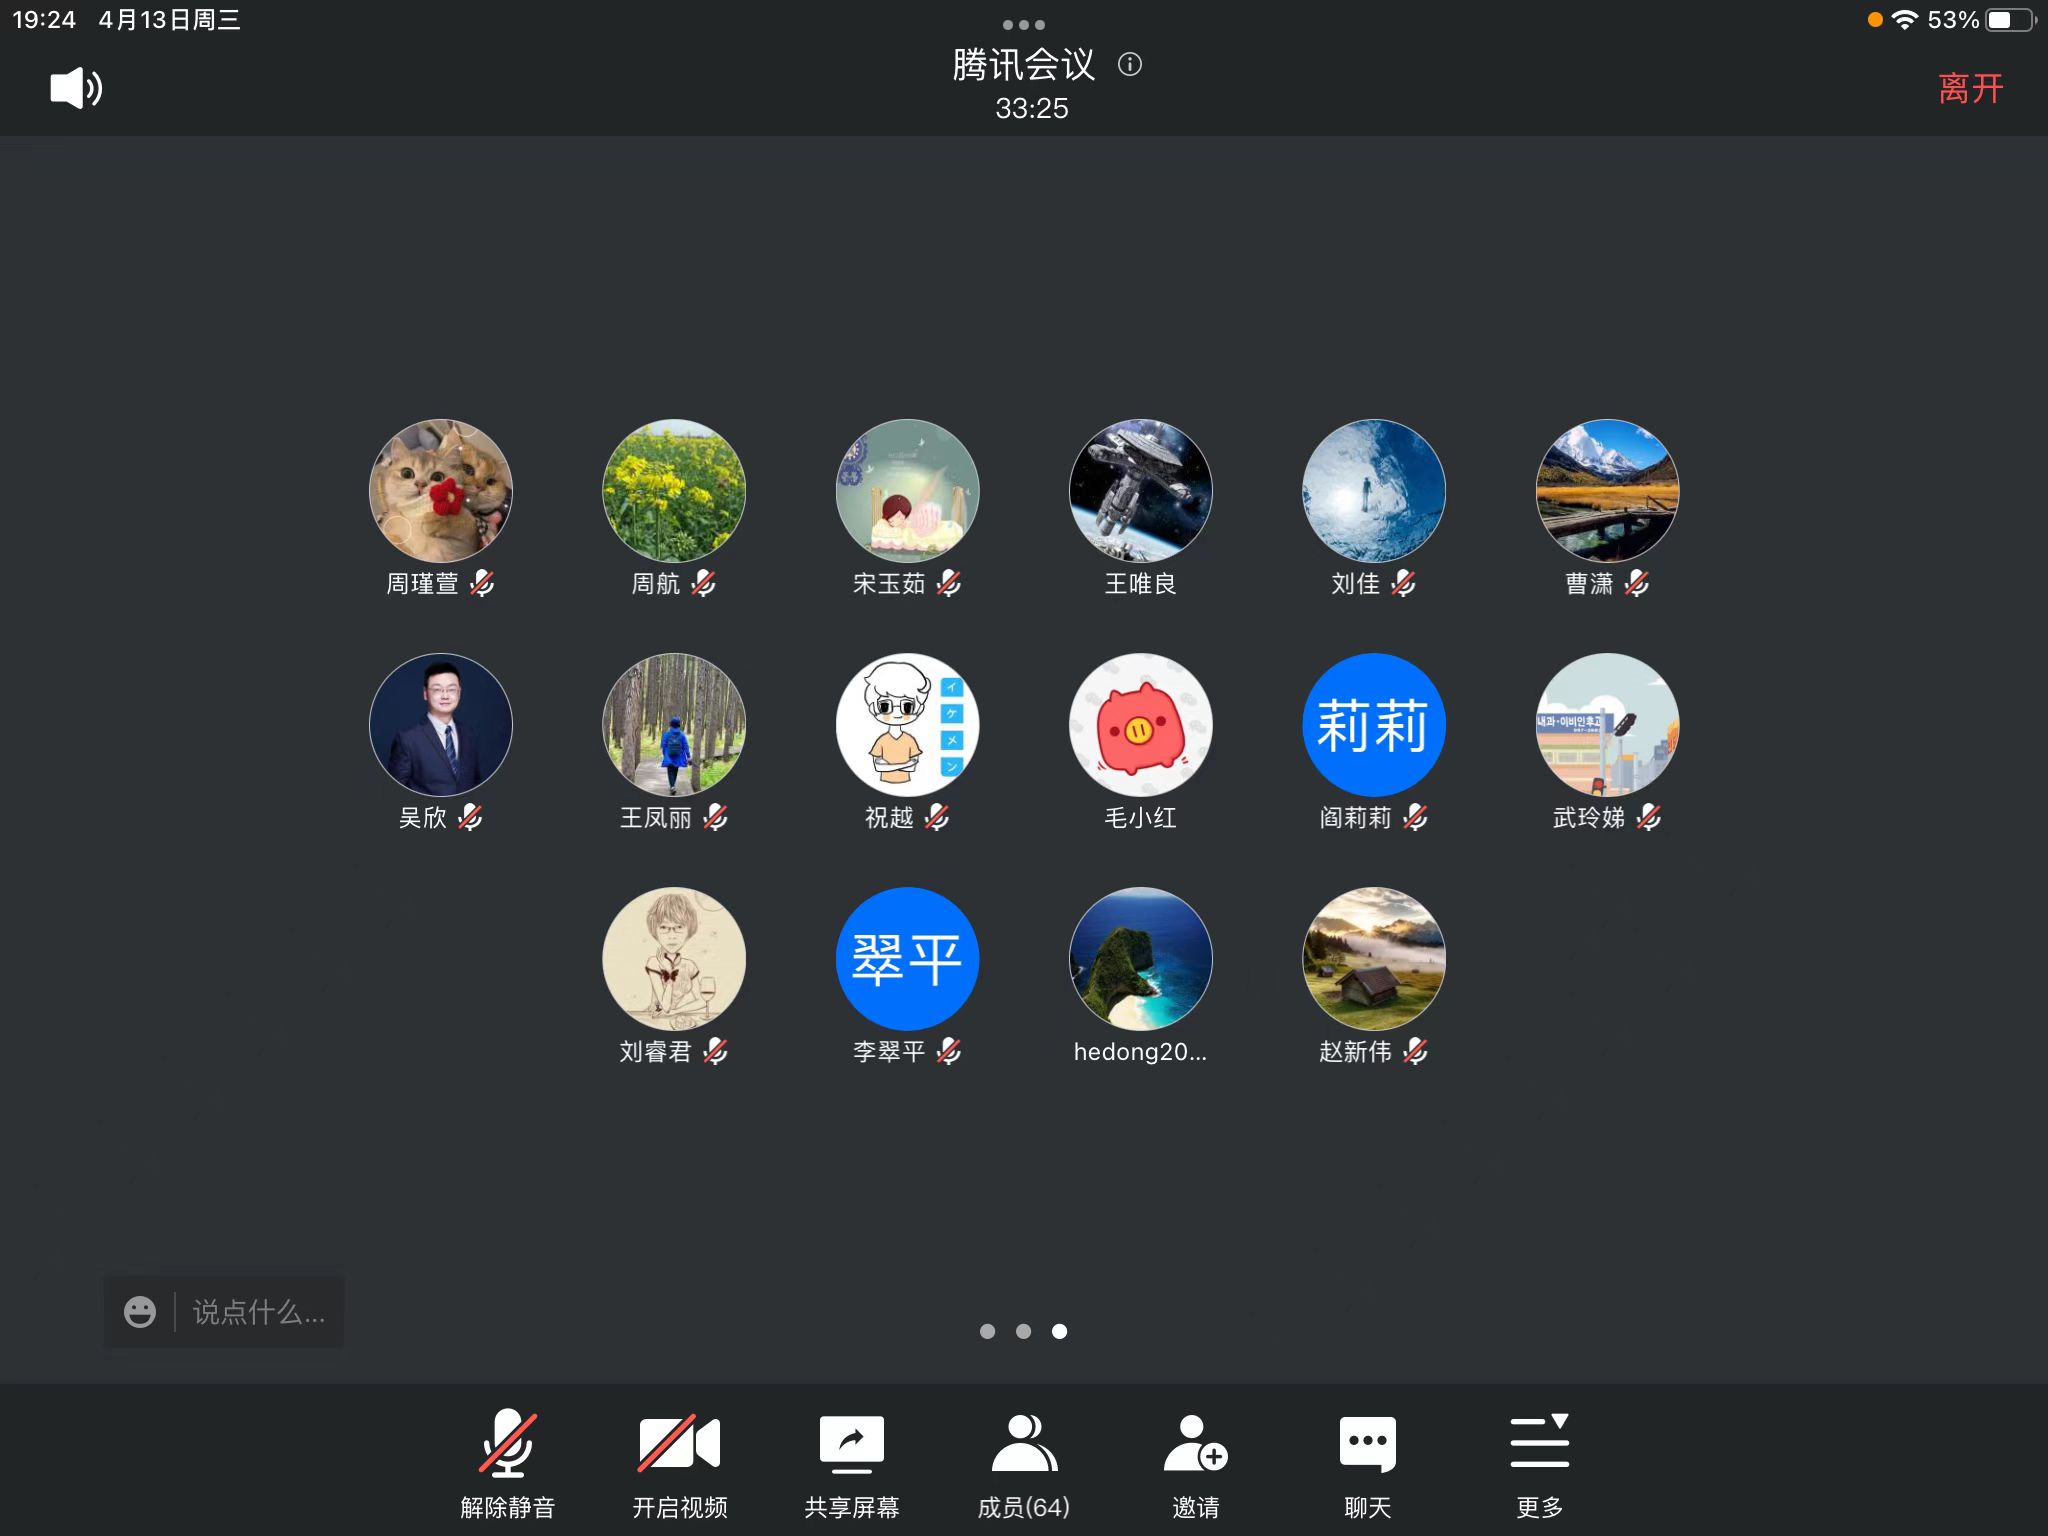Select 阎莉莉 blue avatar
This screenshot has height=1536, width=2048.
pyautogui.click(x=1373, y=725)
